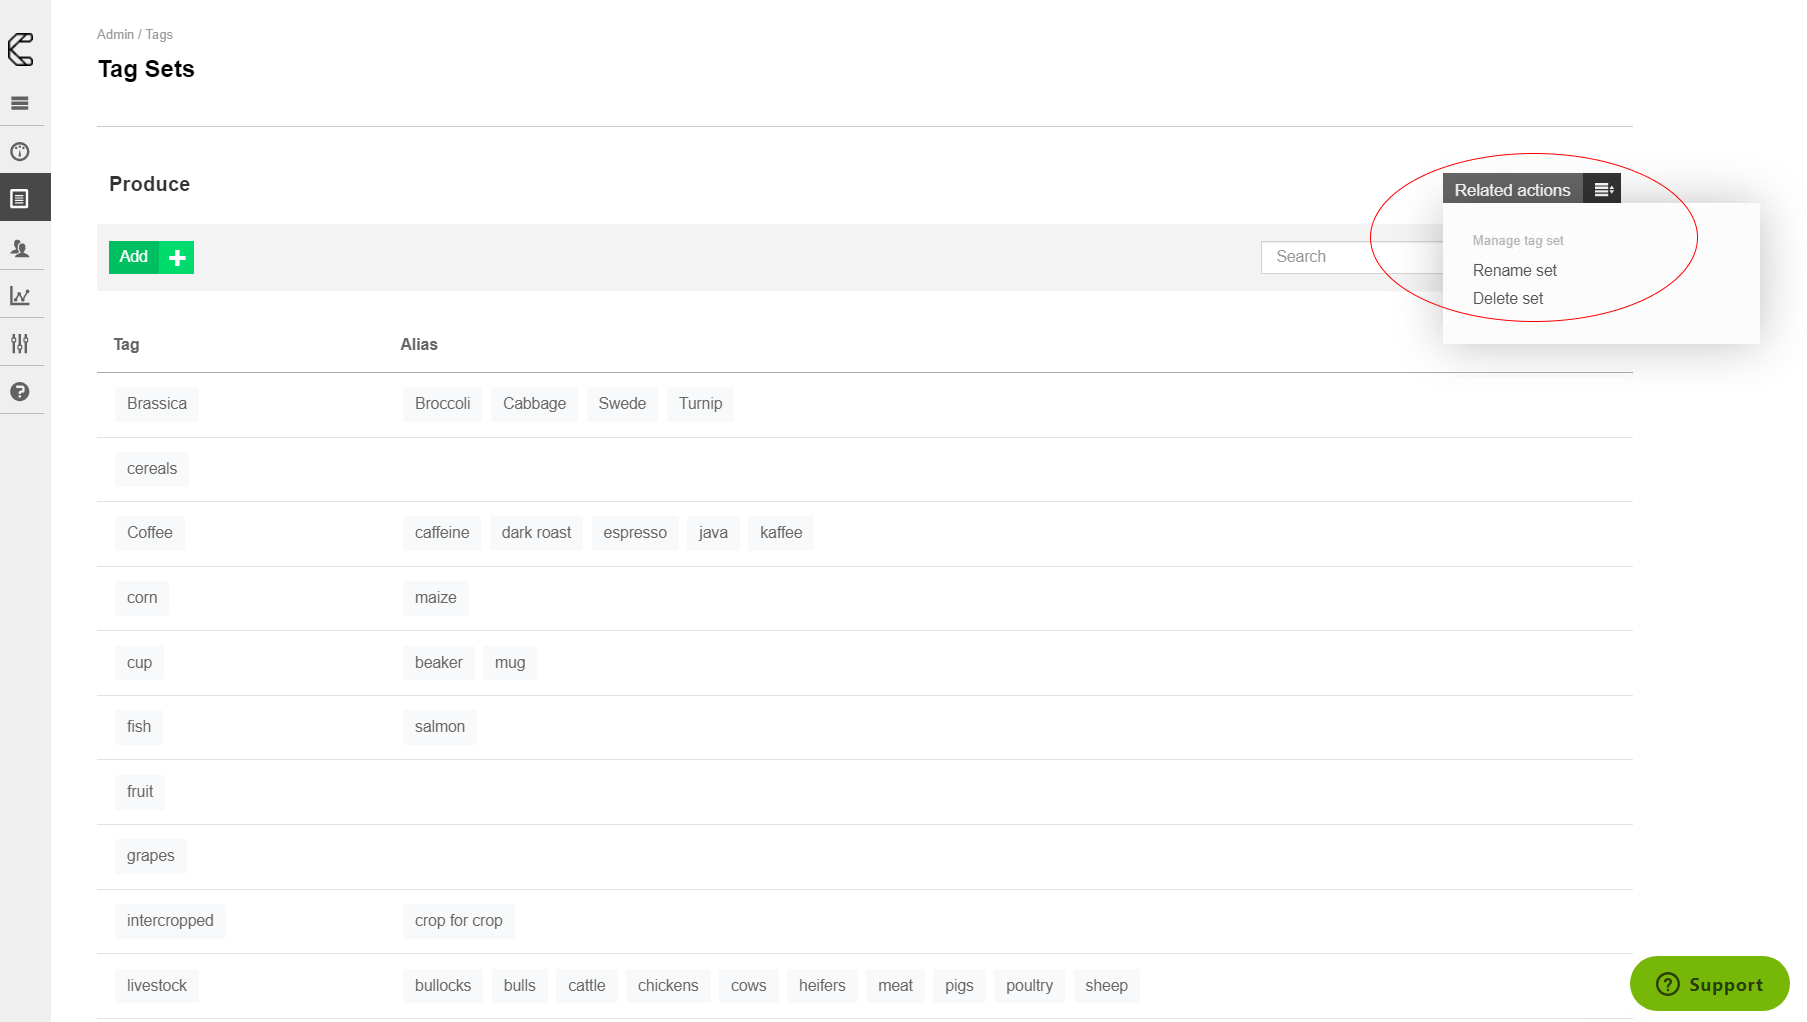Viewport: 1807px width, 1022px height.
Task: Open the hamburger menu icon in sidebar
Action: click(20, 103)
